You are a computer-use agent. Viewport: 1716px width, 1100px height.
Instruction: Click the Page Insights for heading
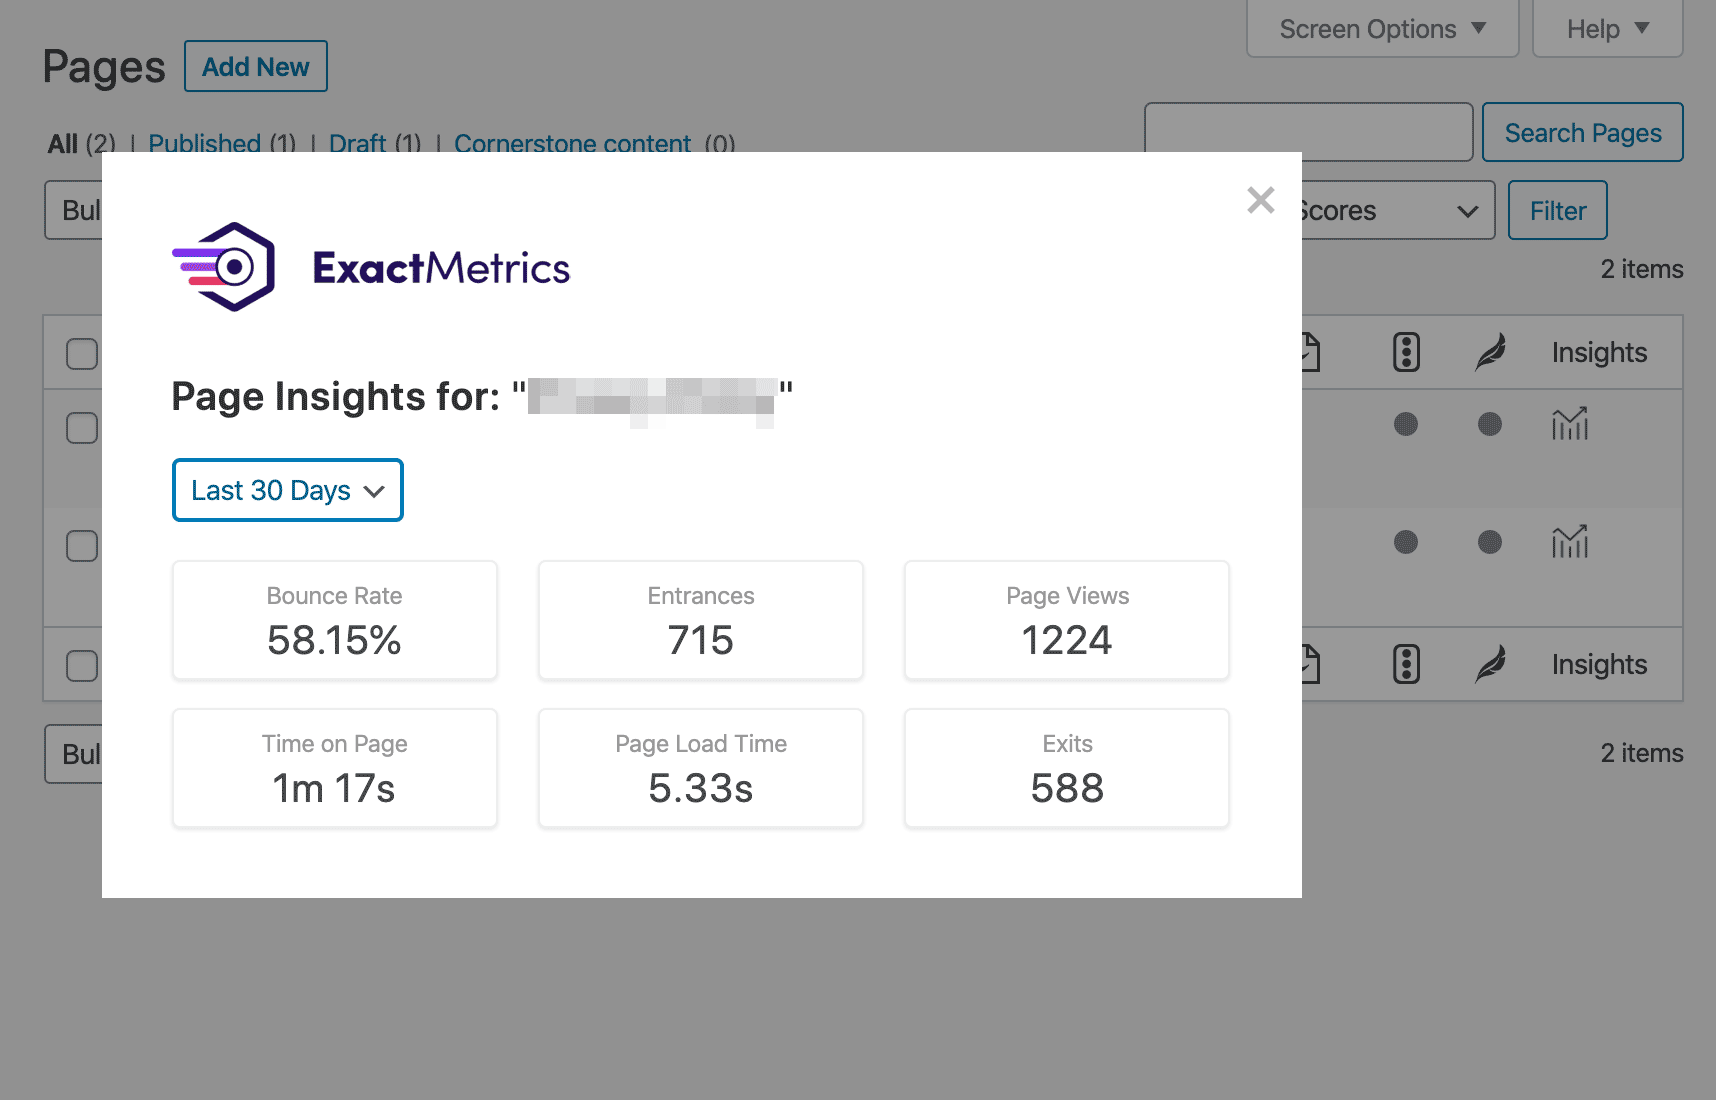click(x=482, y=397)
